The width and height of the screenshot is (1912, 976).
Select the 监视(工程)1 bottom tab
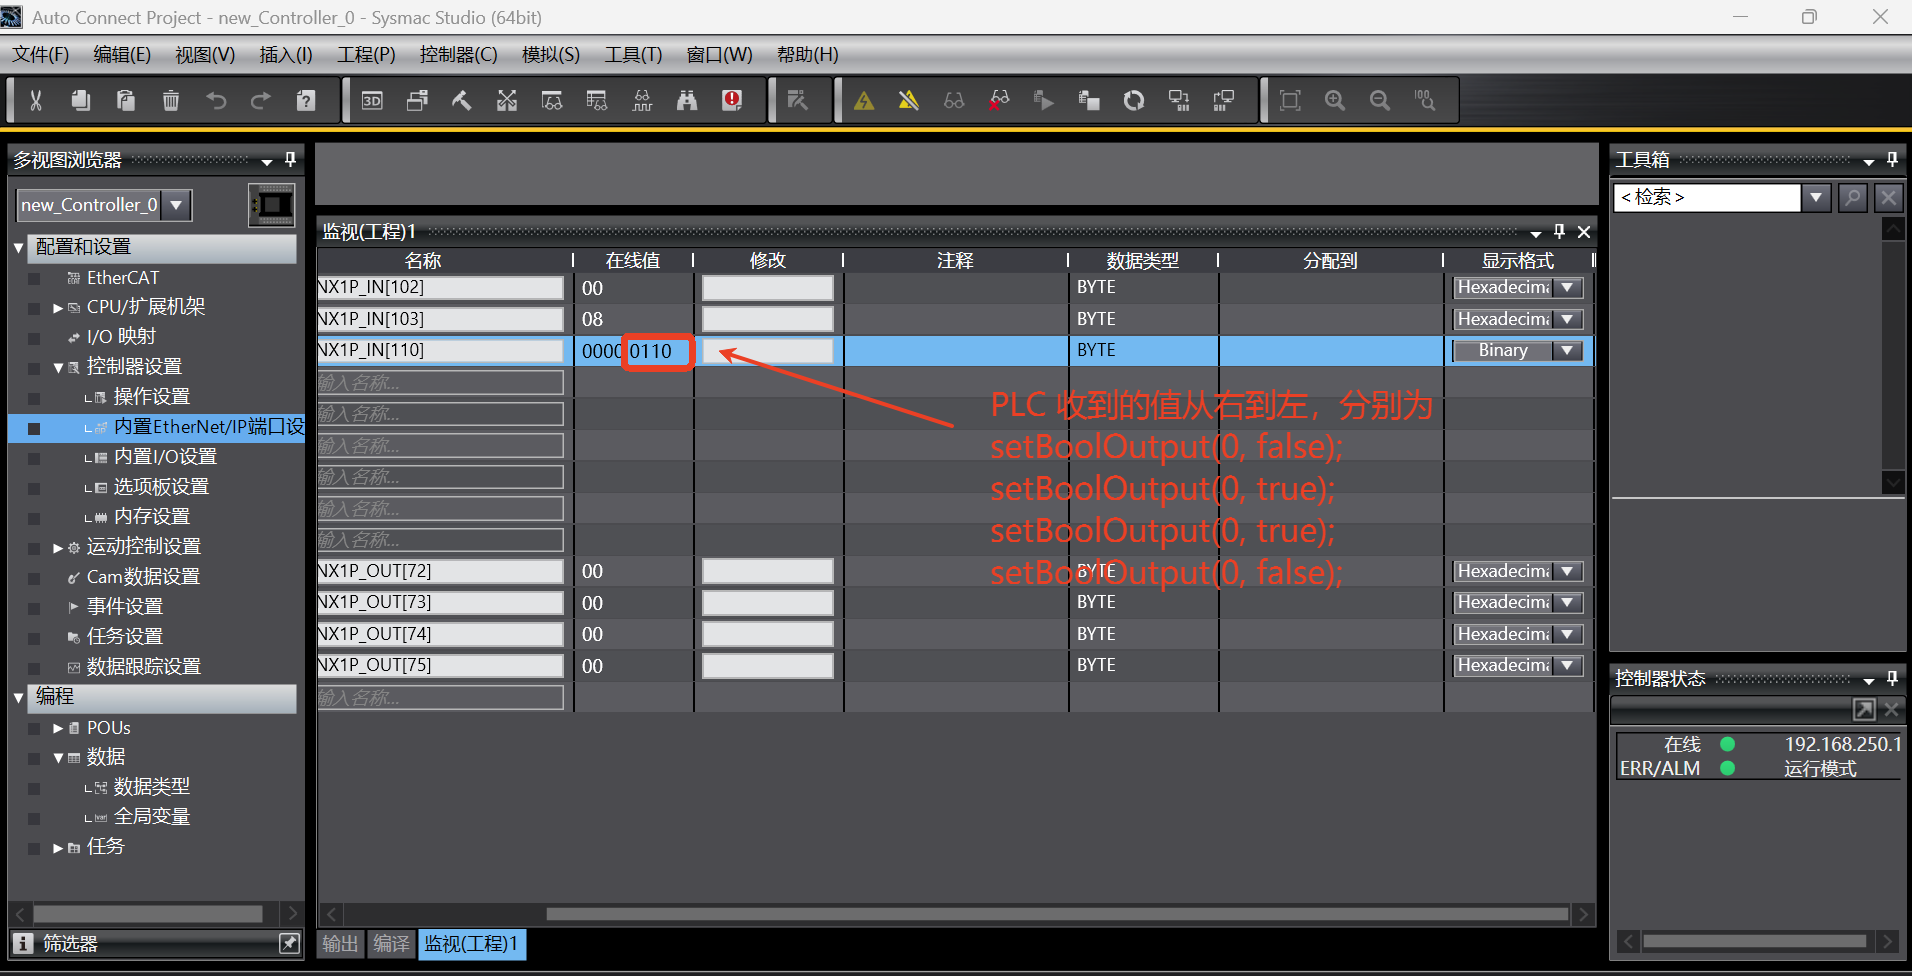[x=472, y=943]
